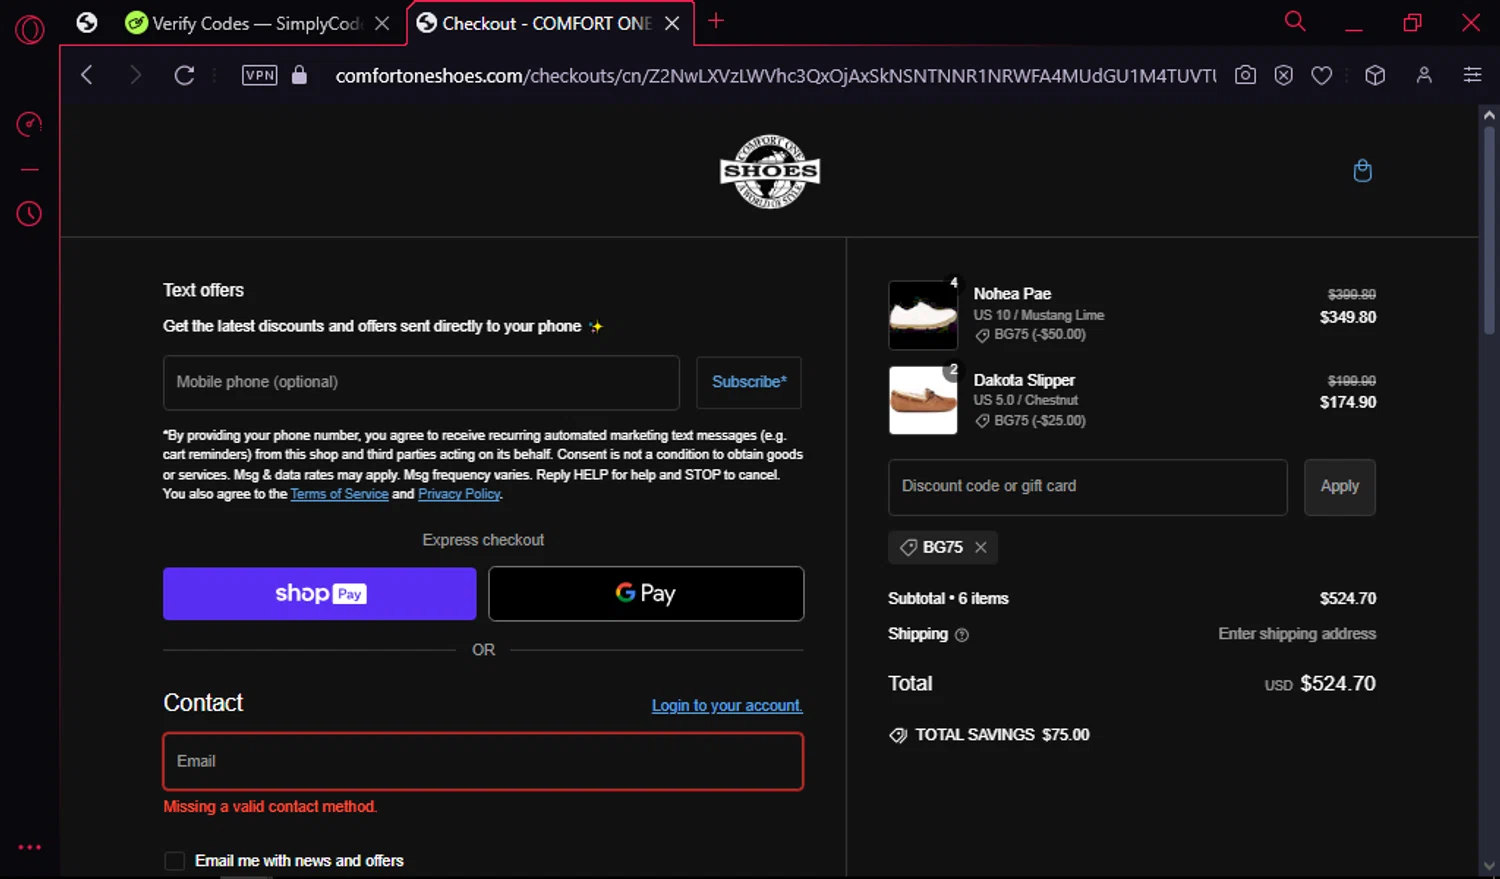Open tab search magnifier icon

click(x=1295, y=21)
